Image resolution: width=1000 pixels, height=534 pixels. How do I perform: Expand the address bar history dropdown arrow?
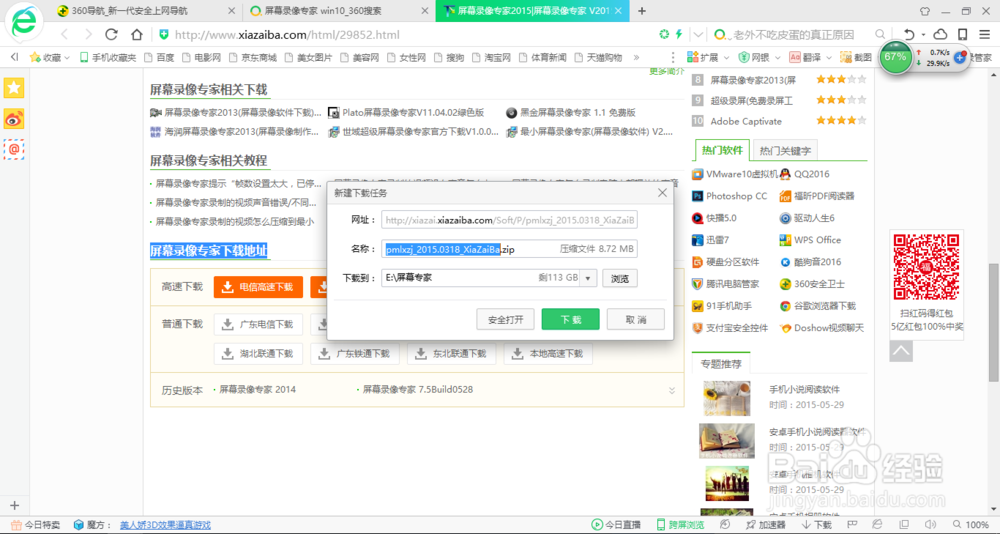699,34
